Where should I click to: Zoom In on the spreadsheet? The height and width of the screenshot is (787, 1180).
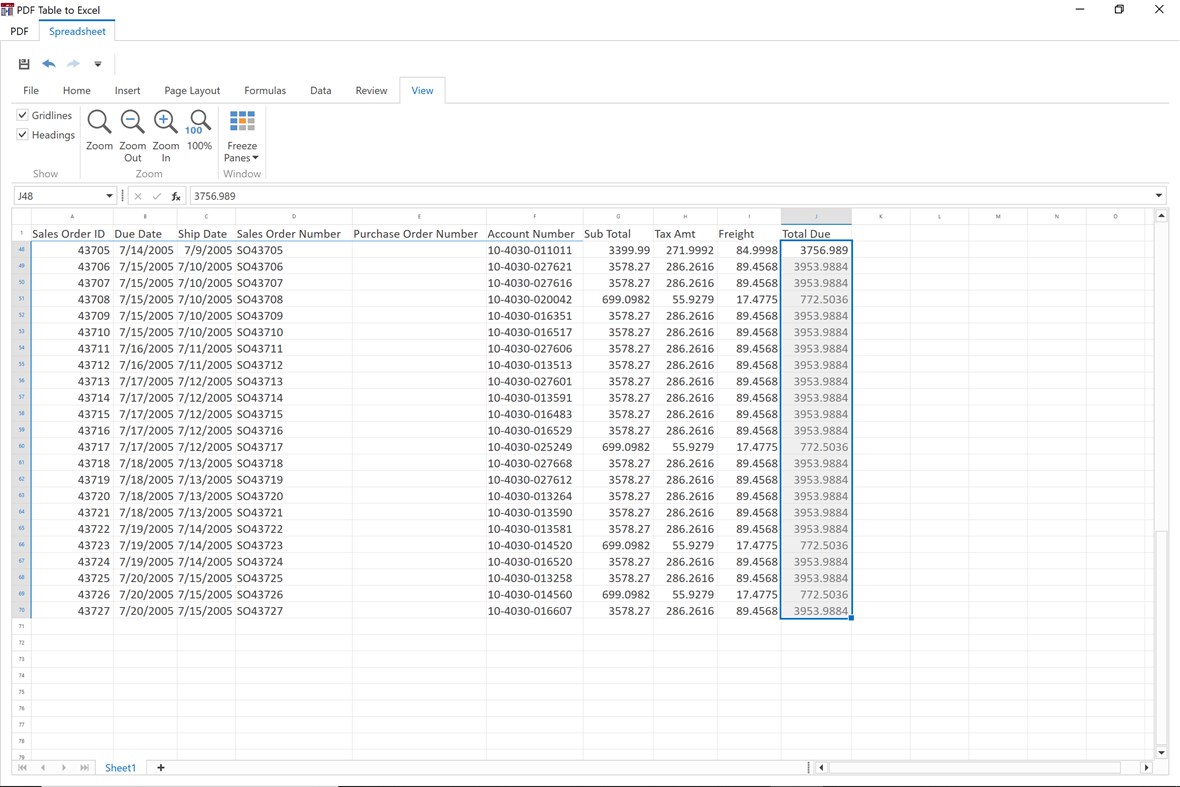click(166, 136)
